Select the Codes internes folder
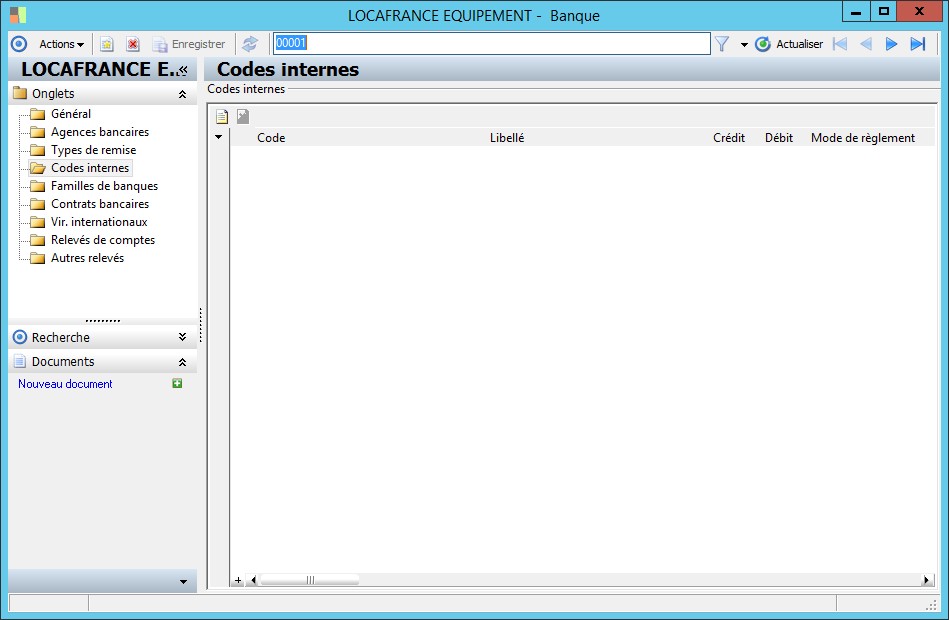Viewport: 949px width, 620px height. 90,168
